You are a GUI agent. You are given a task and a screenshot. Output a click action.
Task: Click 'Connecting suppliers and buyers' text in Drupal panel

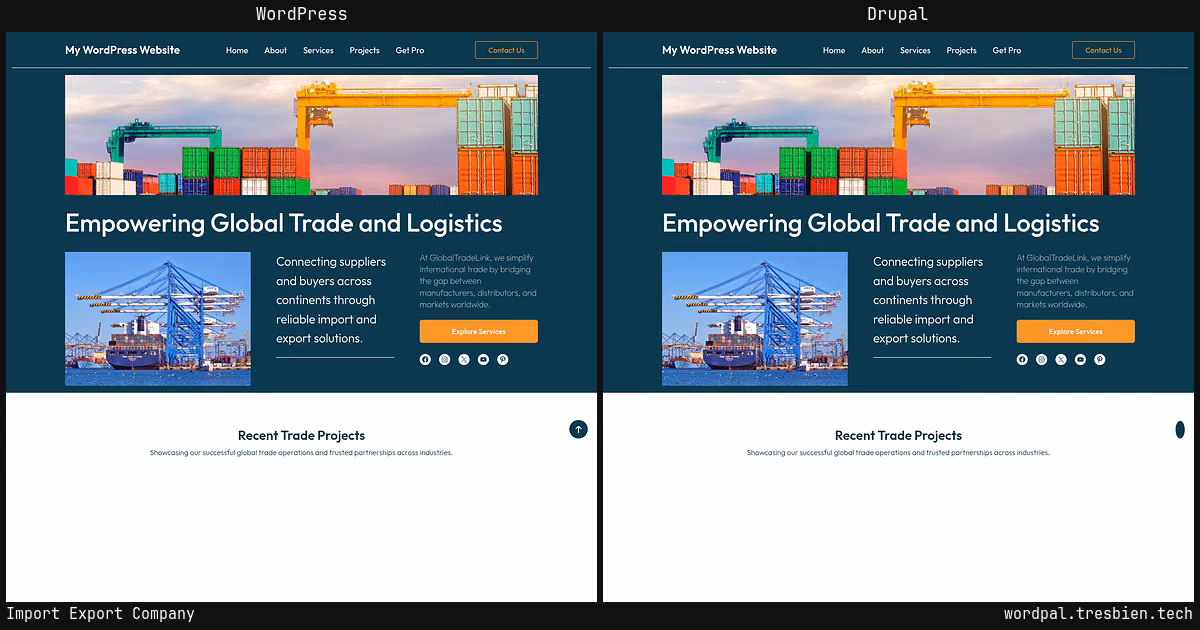tap(928, 300)
